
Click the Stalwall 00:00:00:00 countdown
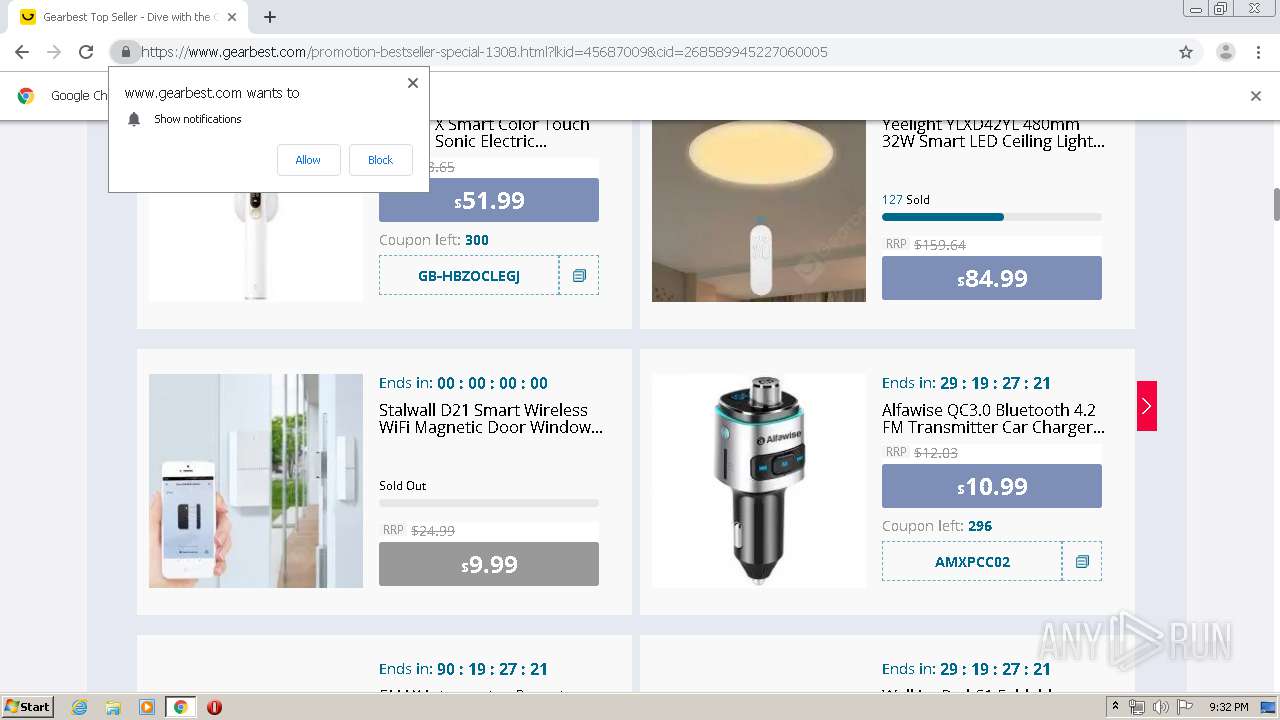(492, 383)
